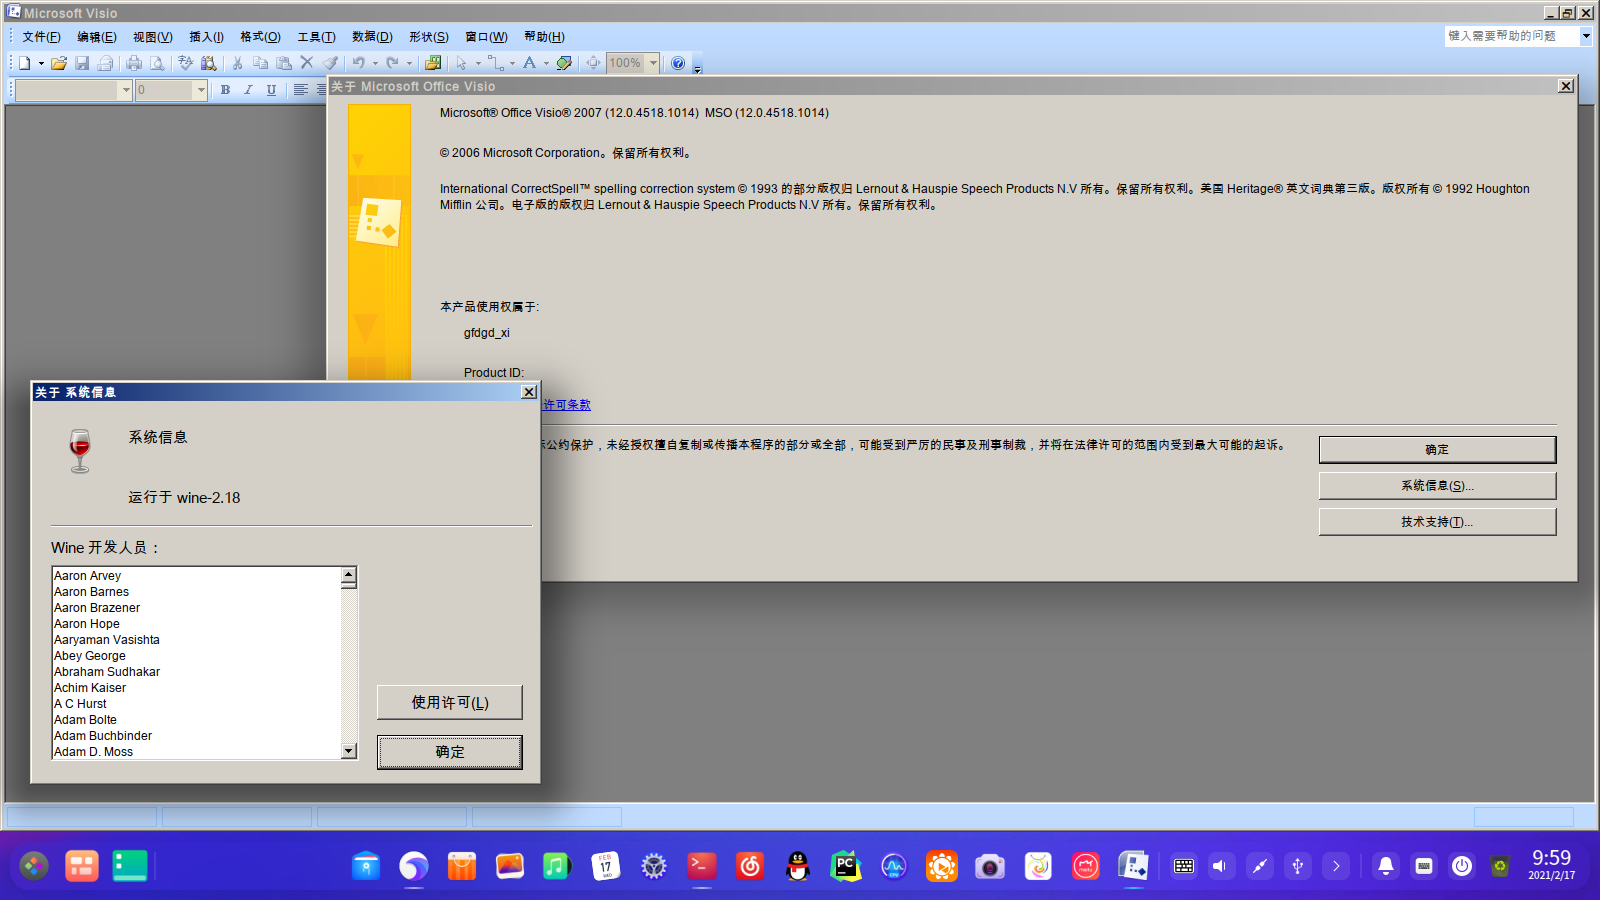Viewport: 1600px width, 900px height.
Task: Select the Text tool icon
Action: click(x=530, y=63)
